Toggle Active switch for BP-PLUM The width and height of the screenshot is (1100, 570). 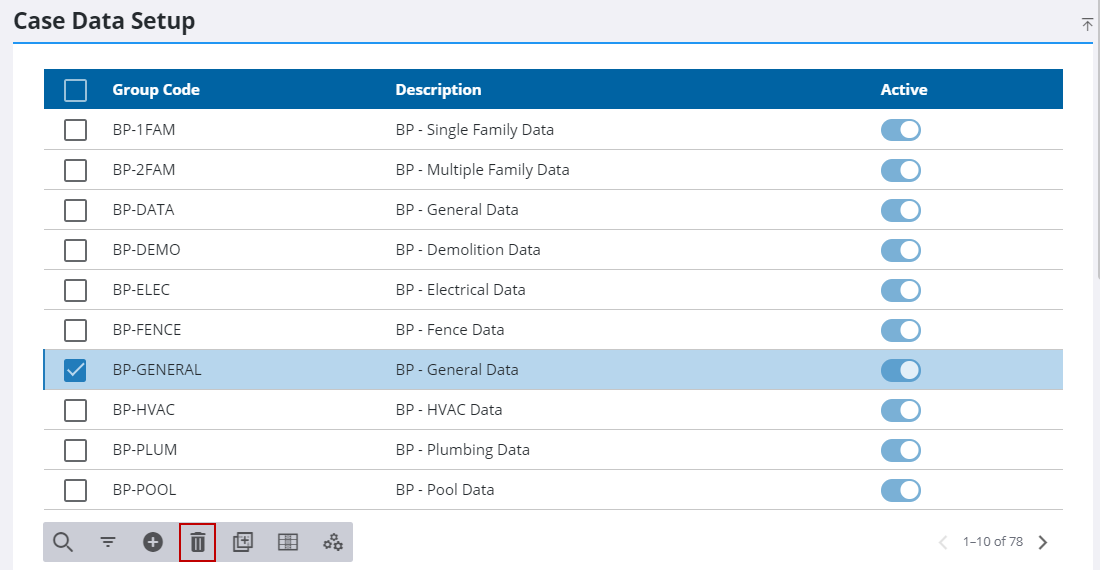[x=901, y=449]
